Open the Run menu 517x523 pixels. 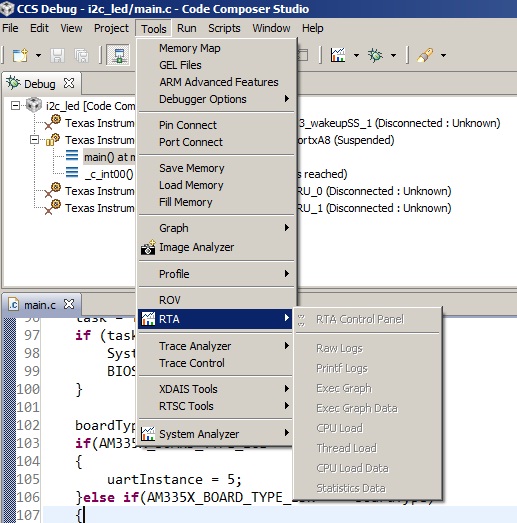[186, 28]
